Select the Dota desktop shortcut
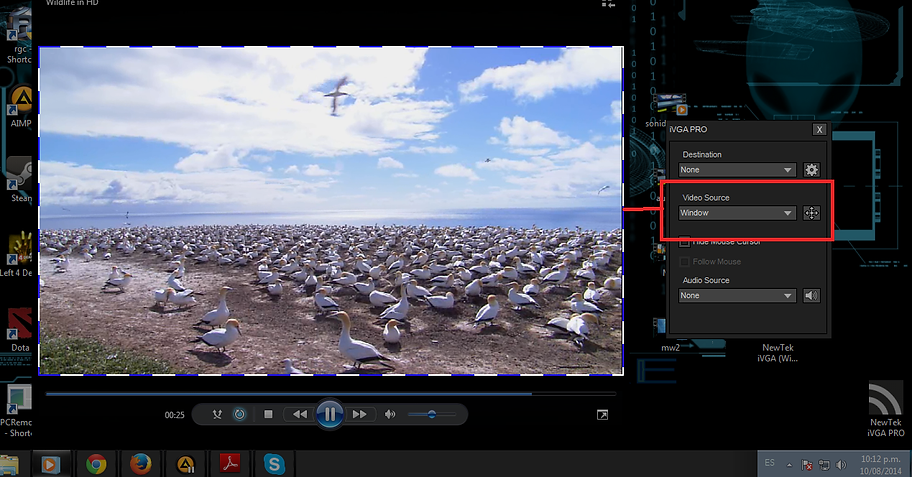Image resolution: width=912 pixels, height=477 pixels. 20,330
